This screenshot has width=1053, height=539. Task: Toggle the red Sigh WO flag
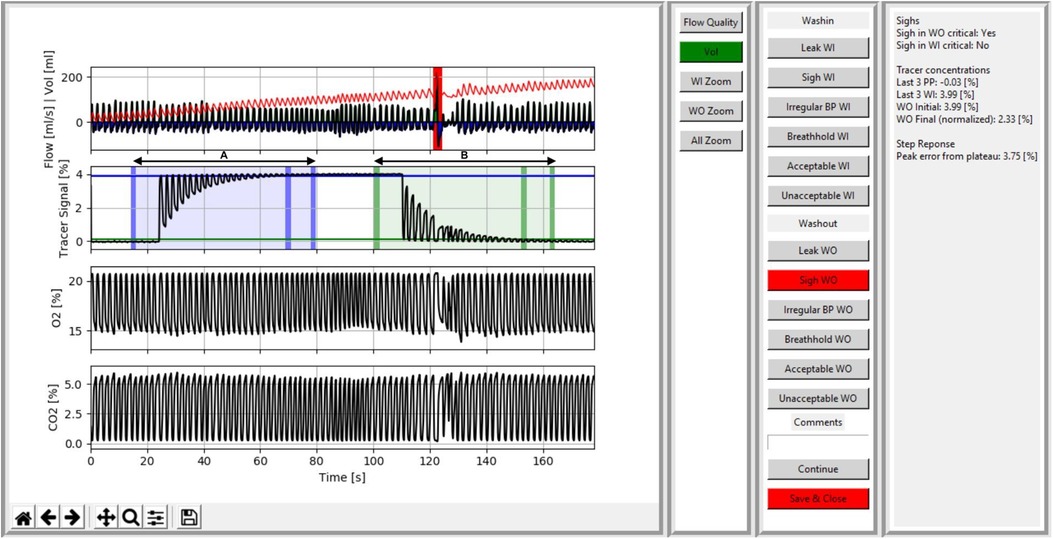818,280
